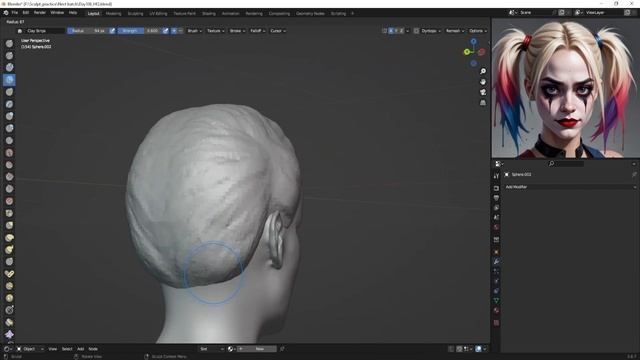This screenshot has height=360, width=640.
Task: Select the Inflate brush tool
Action: (9, 116)
